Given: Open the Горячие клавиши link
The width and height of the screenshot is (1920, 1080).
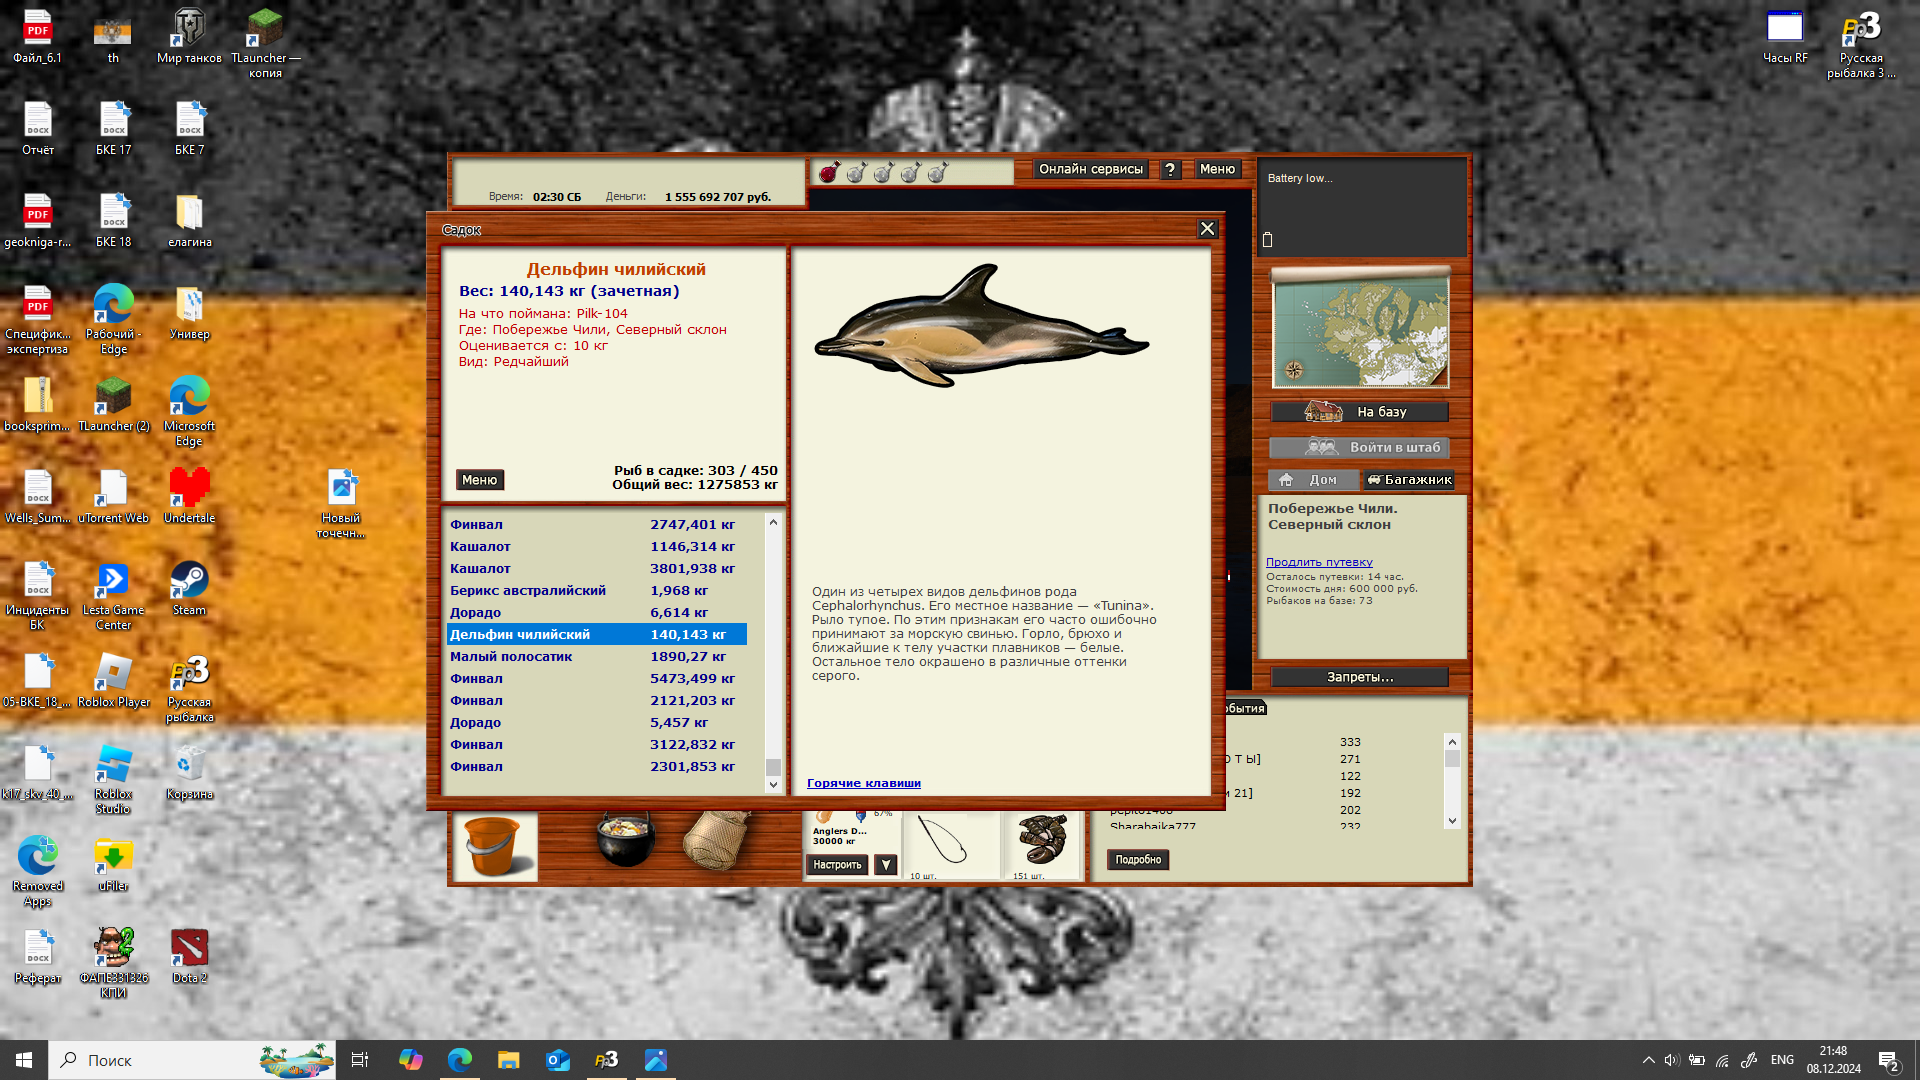Looking at the screenshot, I should point(863,783).
